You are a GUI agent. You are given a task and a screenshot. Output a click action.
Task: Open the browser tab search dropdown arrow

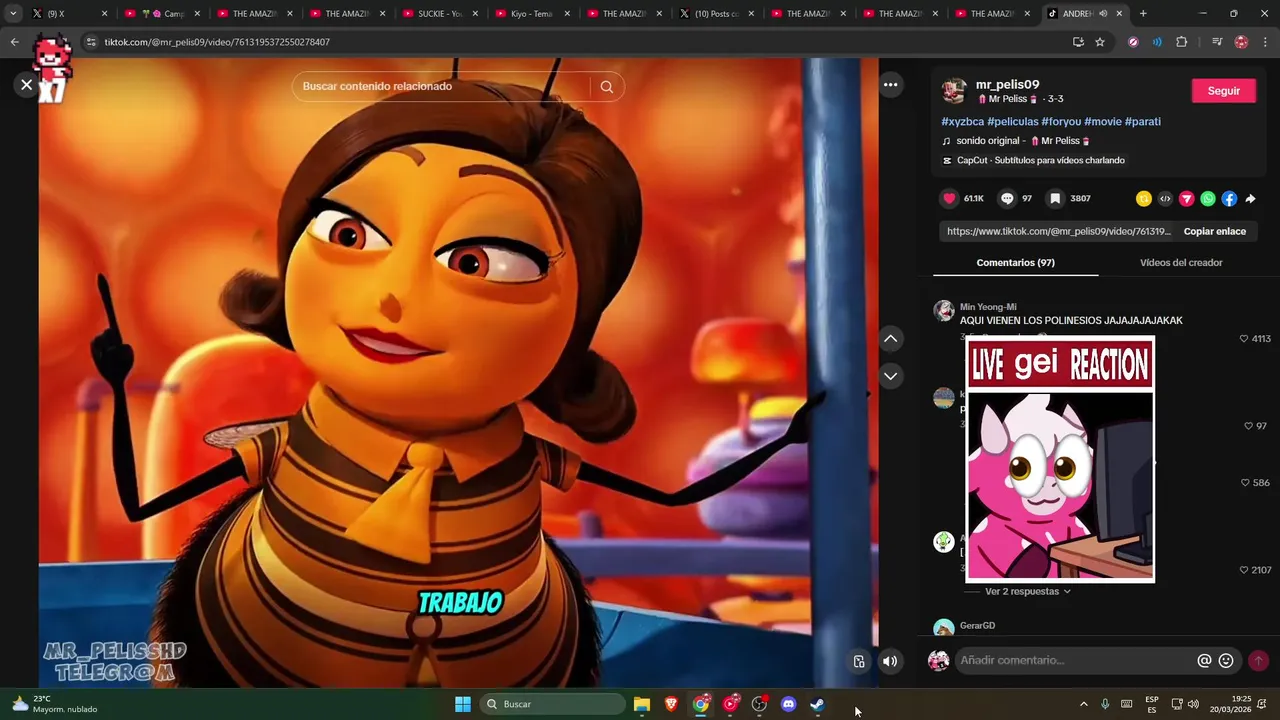click(x=13, y=14)
